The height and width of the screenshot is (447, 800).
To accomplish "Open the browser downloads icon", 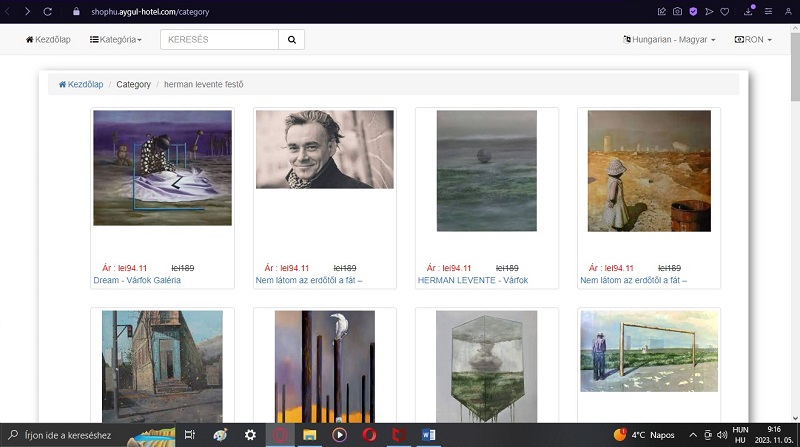I will (748, 11).
